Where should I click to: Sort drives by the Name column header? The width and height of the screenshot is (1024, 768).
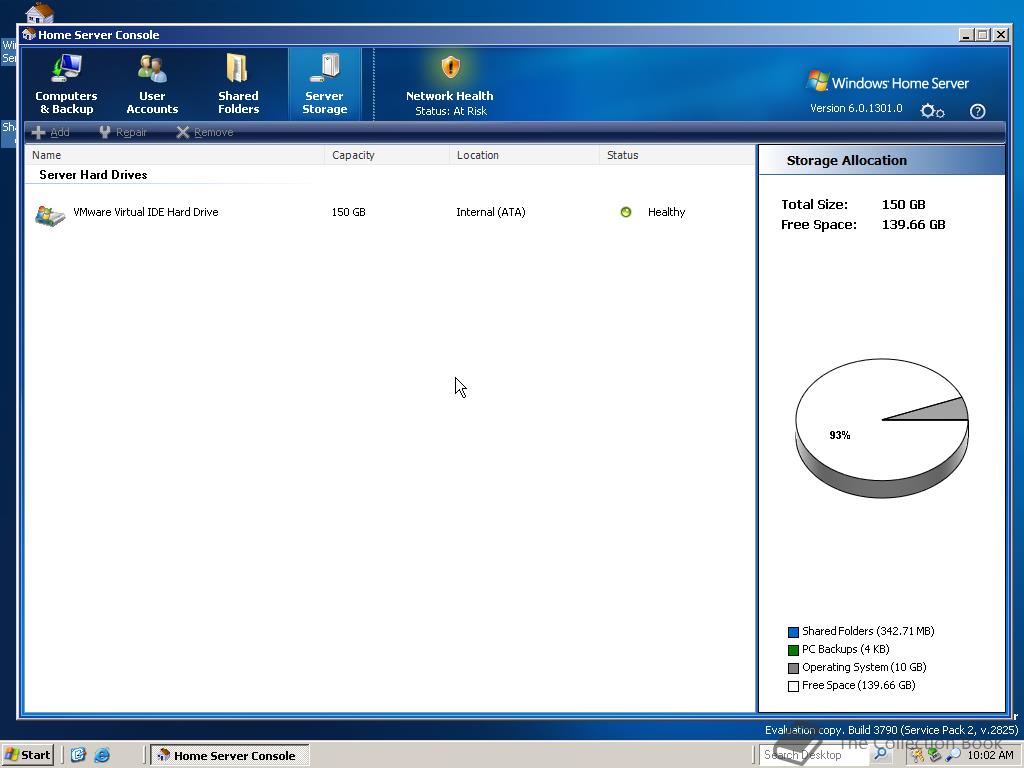point(174,155)
